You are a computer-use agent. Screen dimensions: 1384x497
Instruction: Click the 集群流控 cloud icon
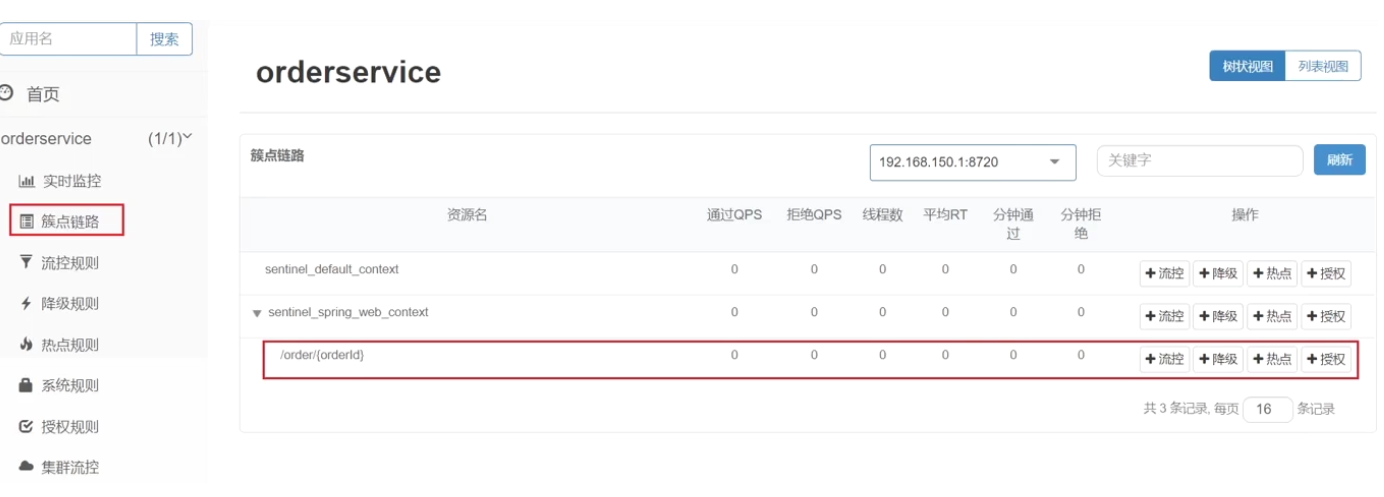coord(26,467)
